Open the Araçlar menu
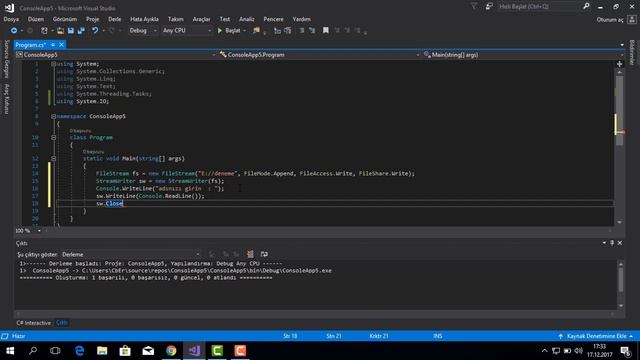Screen dimensions: 640x360 [201, 19]
